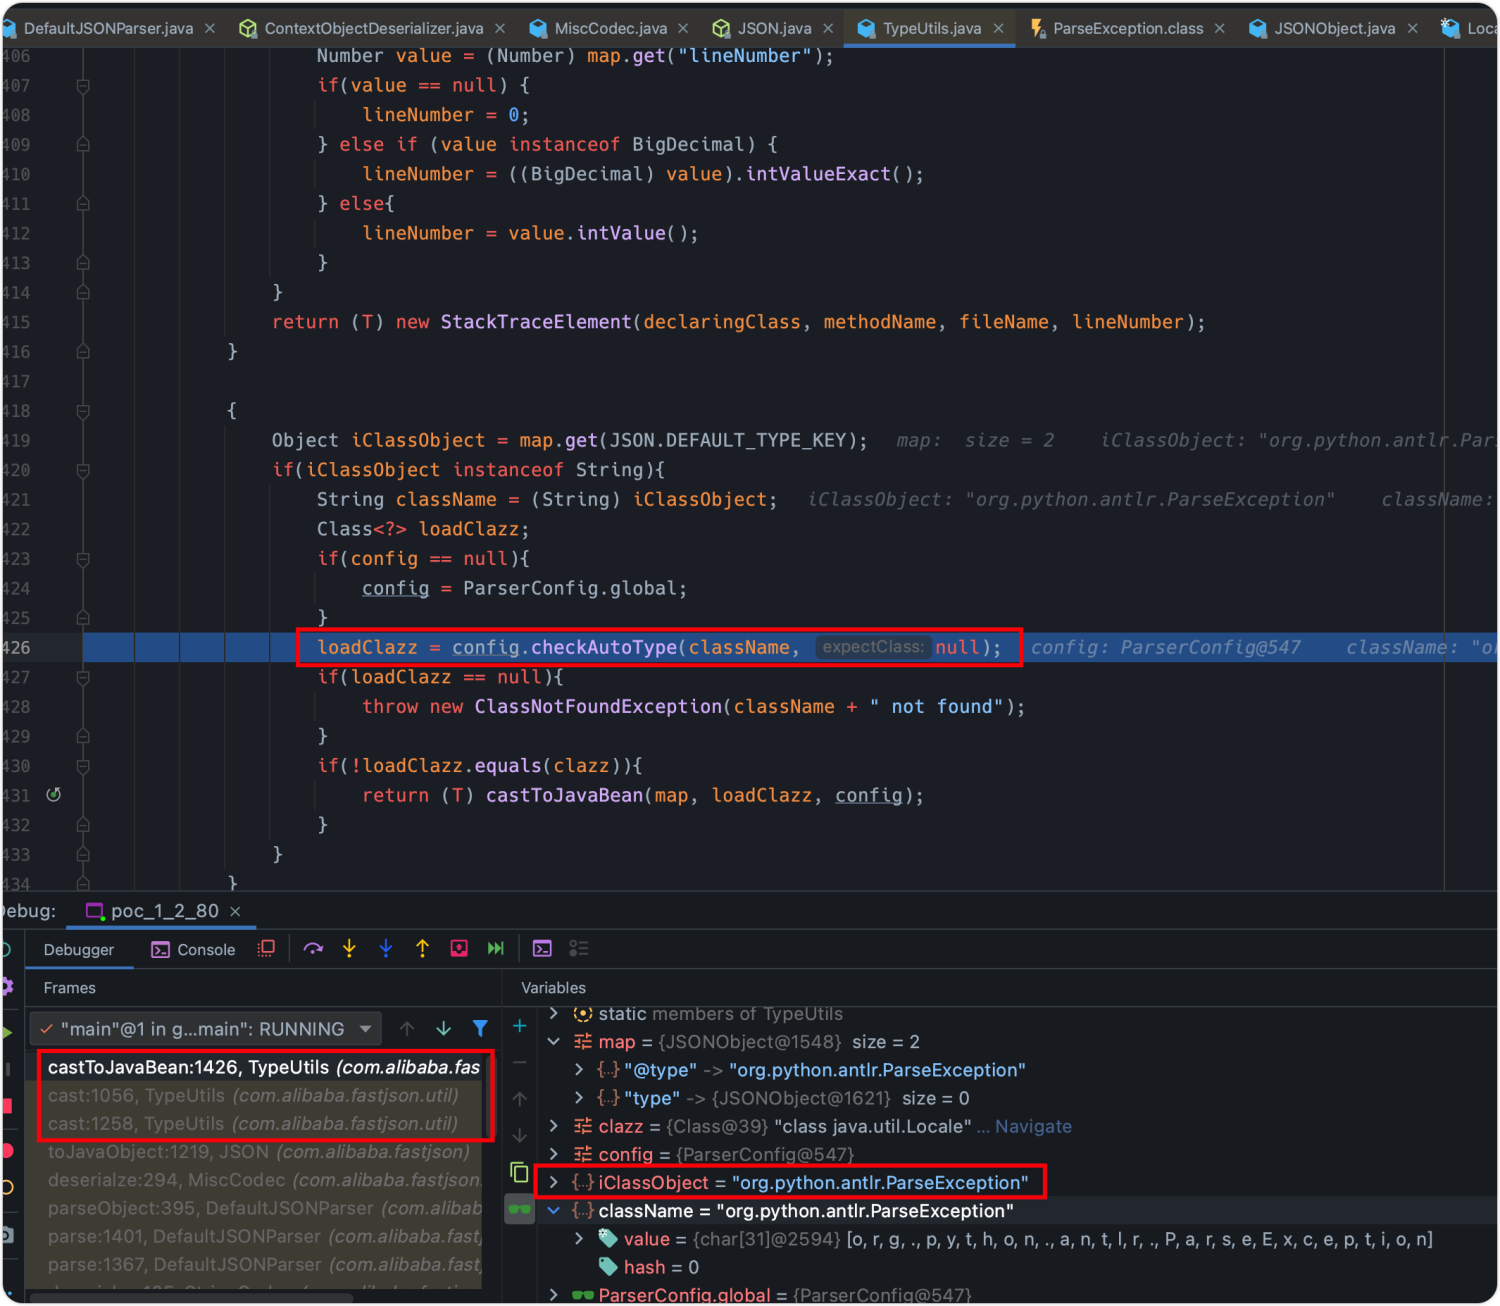Image resolution: width=1500 pixels, height=1306 pixels.
Task: Select the Debugger tab
Action: click(x=79, y=950)
